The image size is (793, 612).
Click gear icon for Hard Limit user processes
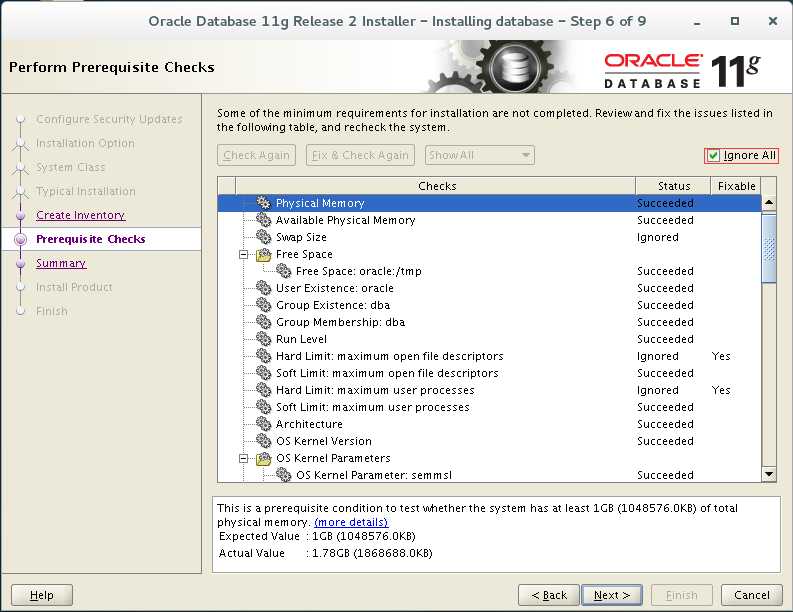pos(263,390)
